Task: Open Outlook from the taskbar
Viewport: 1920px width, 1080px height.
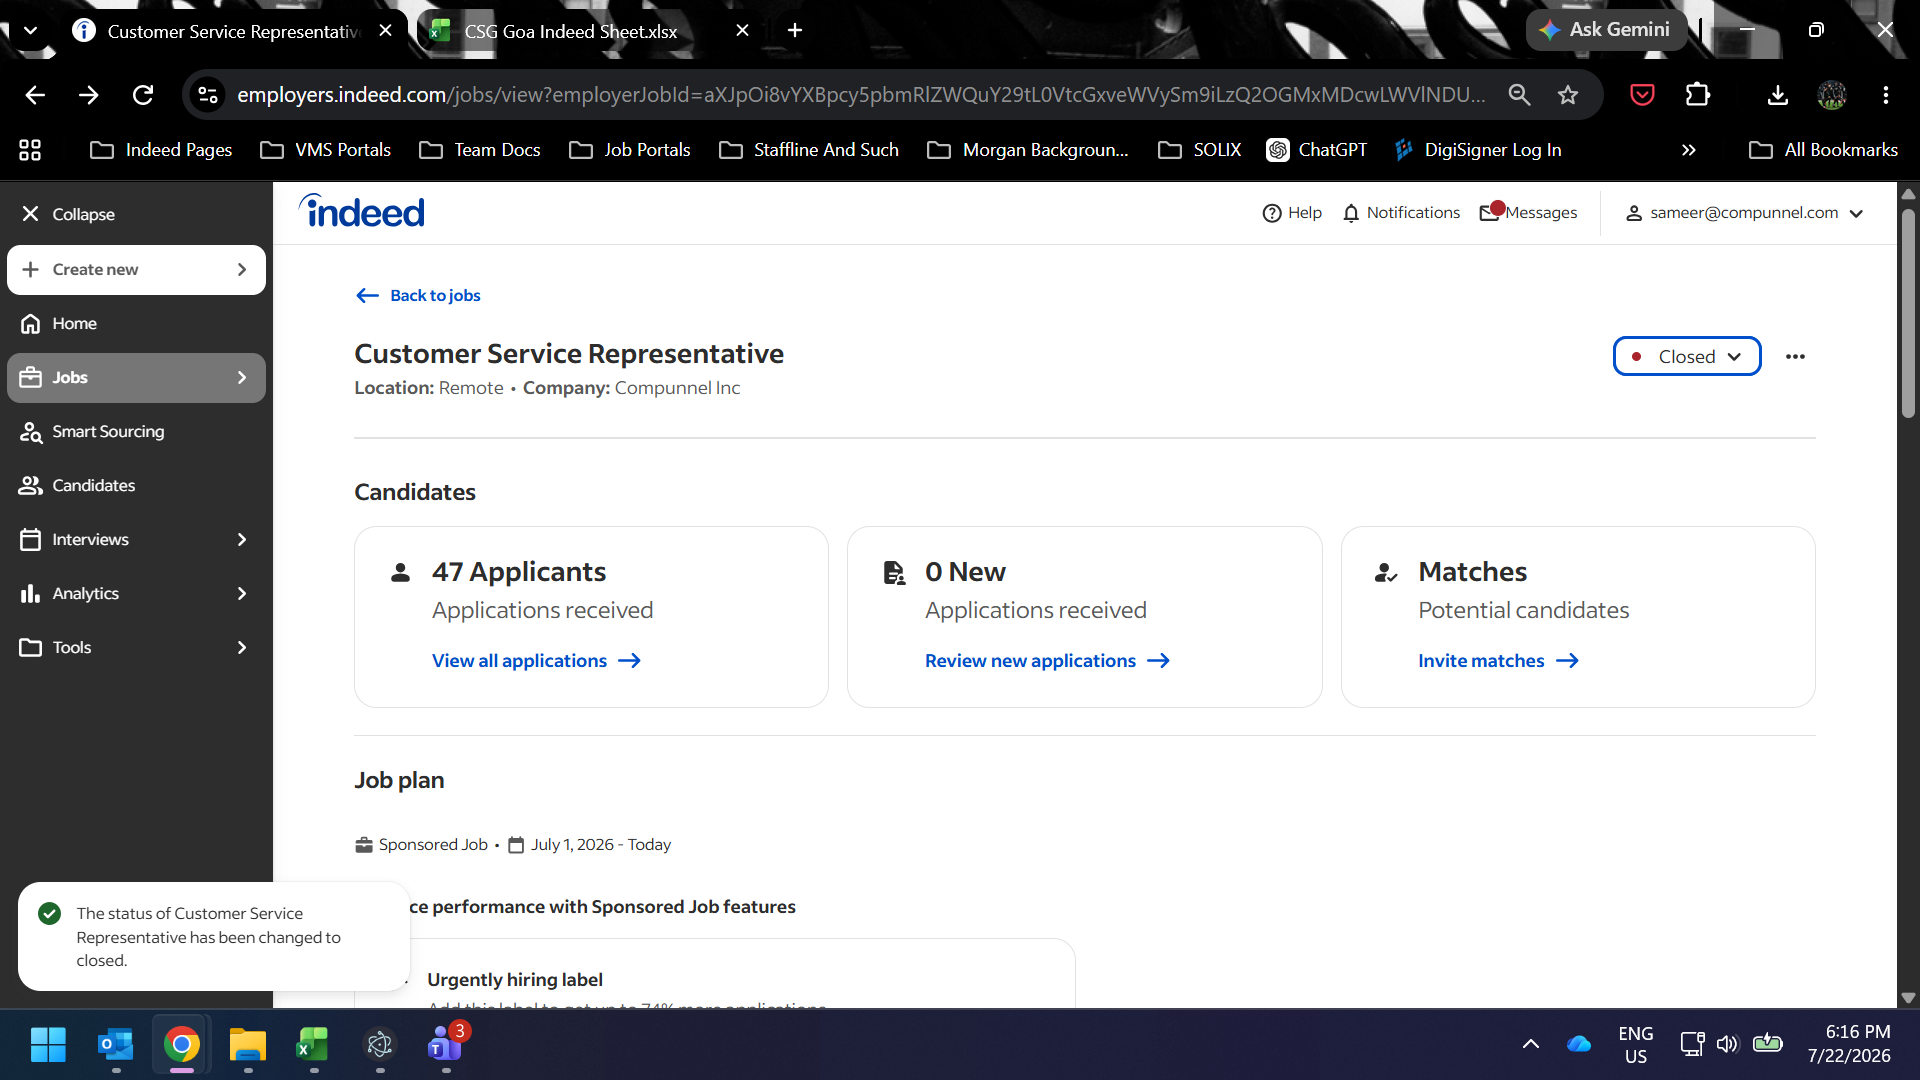Action: [116, 1045]
